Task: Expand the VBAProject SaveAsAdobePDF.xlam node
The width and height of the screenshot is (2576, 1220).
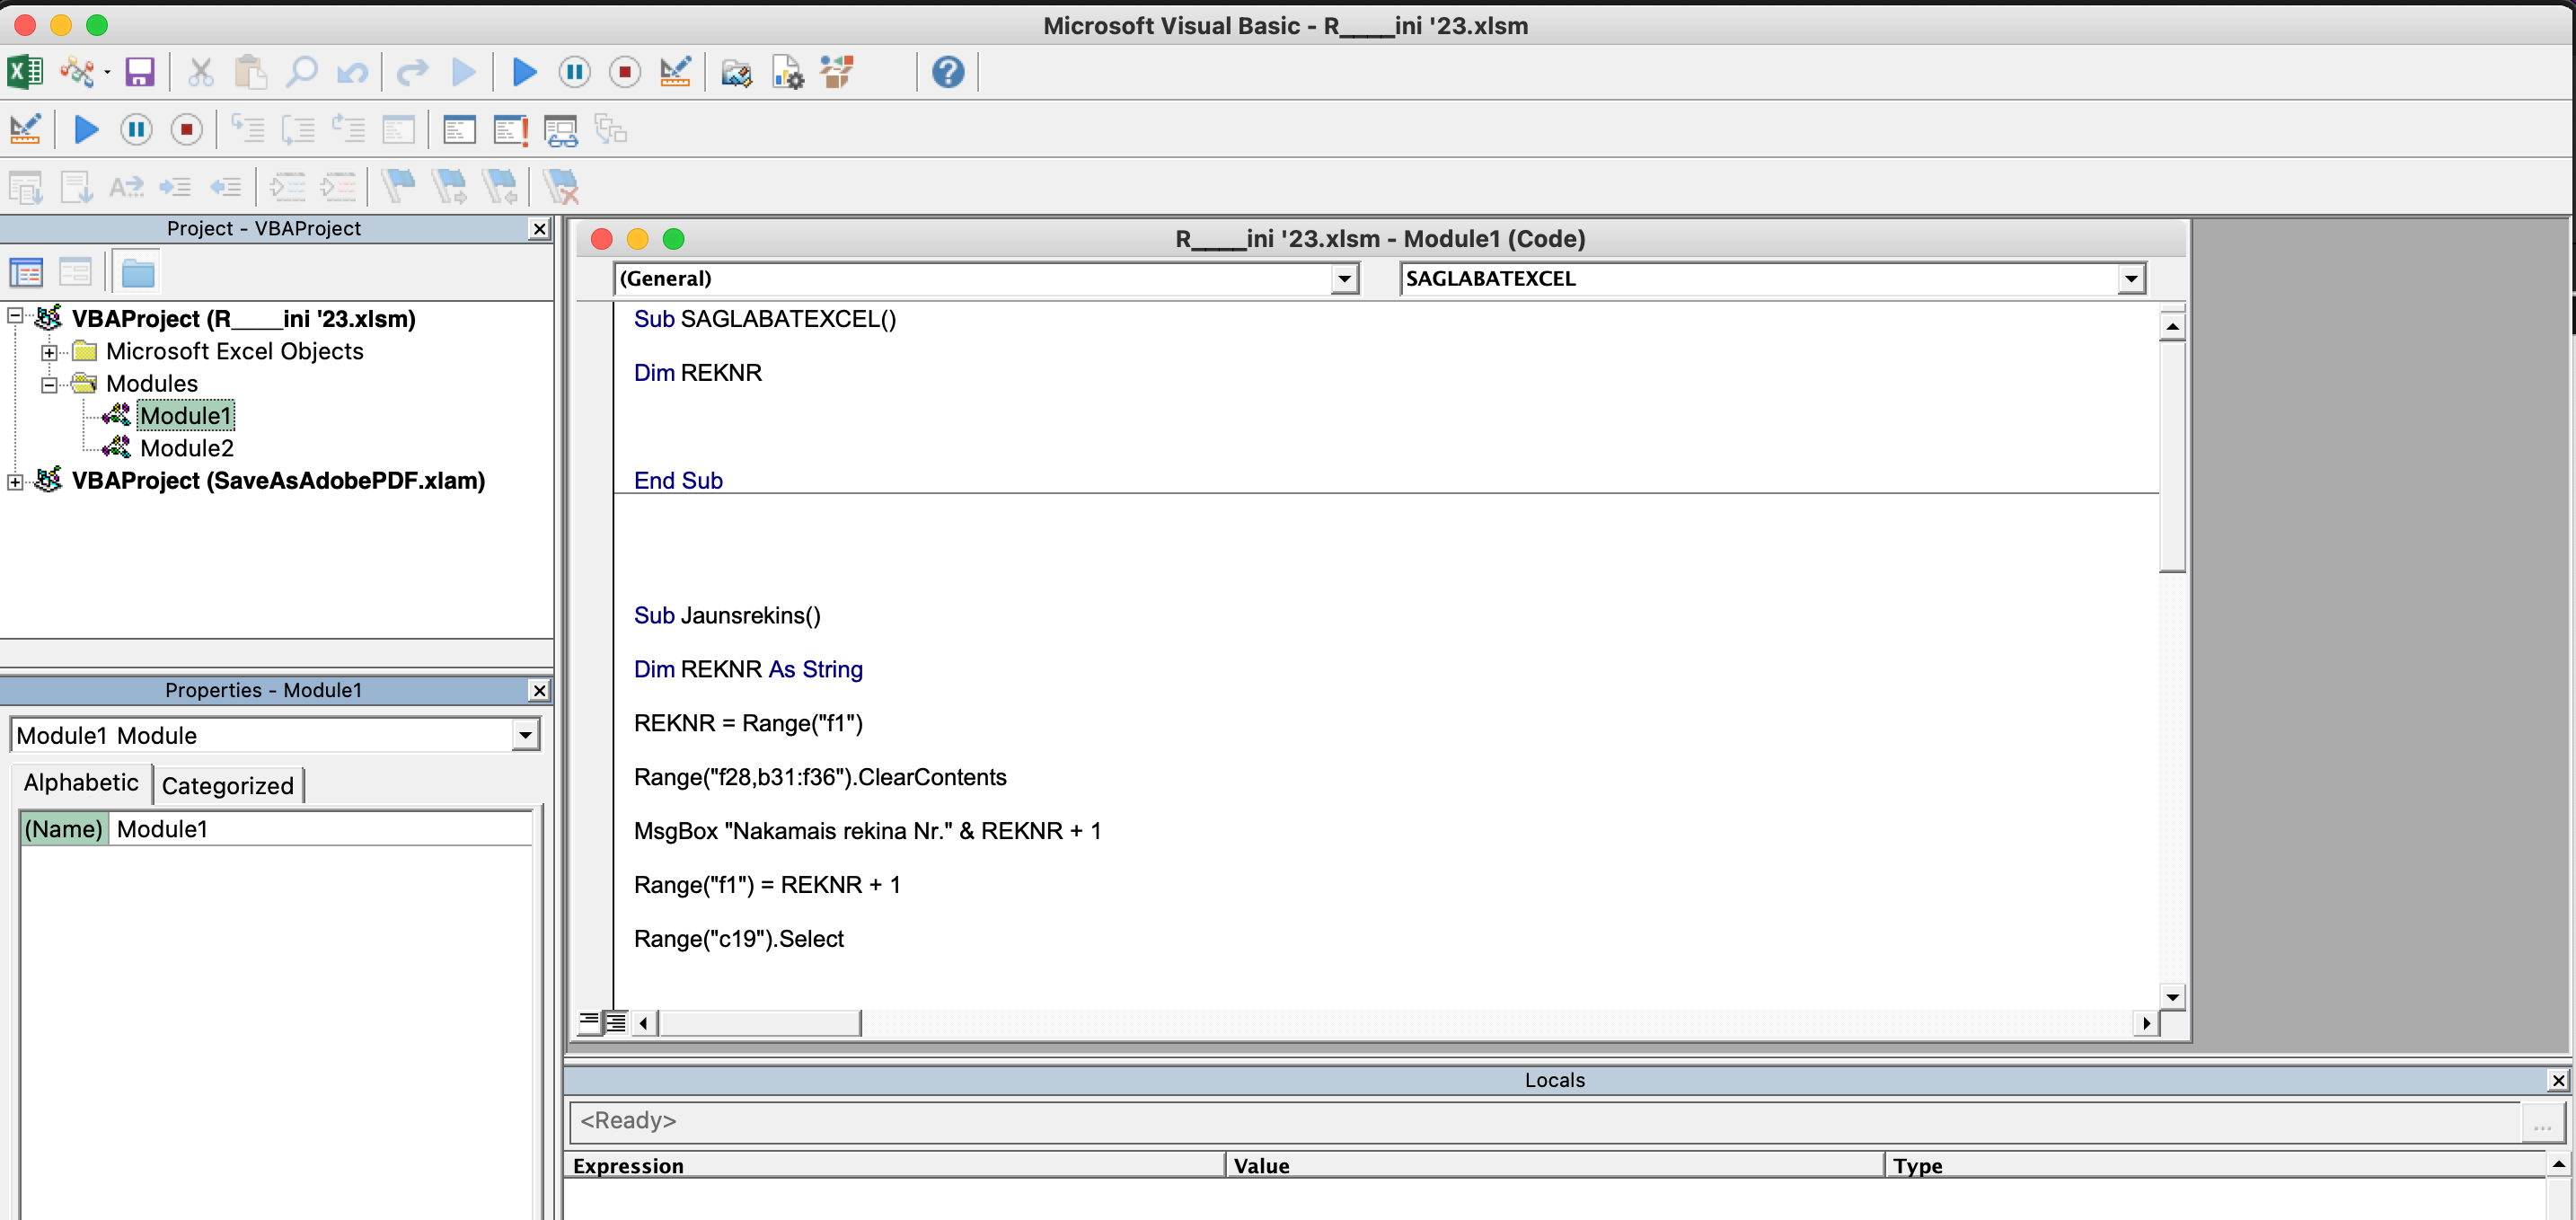Action: [14, 481]
